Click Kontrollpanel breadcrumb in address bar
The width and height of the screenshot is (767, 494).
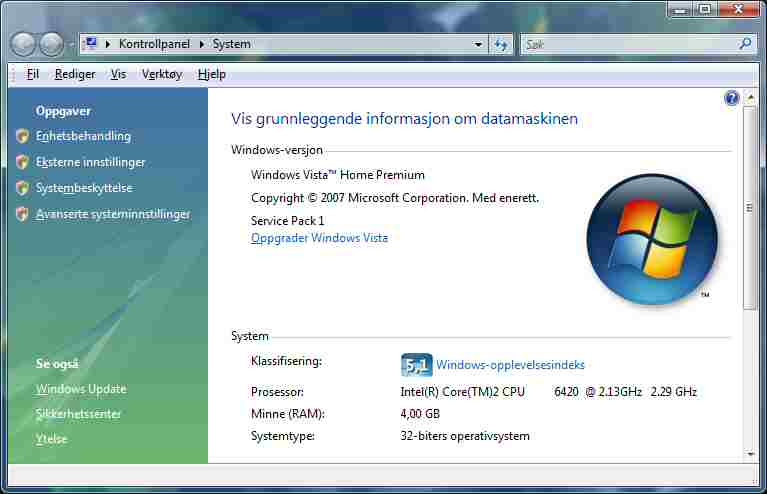(x=154, y=44)
